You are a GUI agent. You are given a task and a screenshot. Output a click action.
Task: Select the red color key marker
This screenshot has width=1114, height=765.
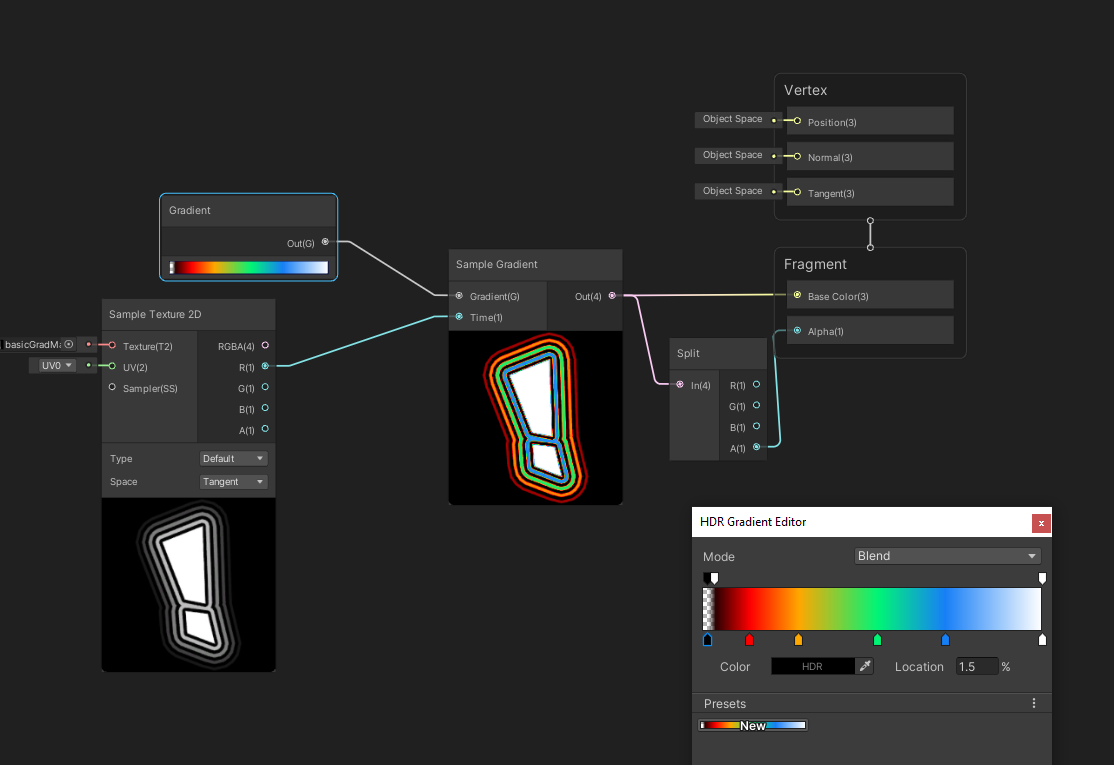(749, 640)
